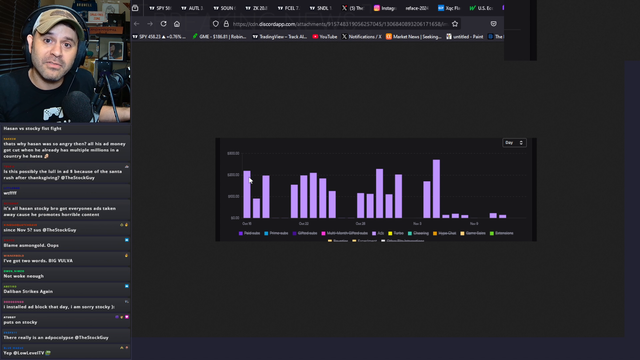Open the TradingView - Track All bookmark

[280, 37]
